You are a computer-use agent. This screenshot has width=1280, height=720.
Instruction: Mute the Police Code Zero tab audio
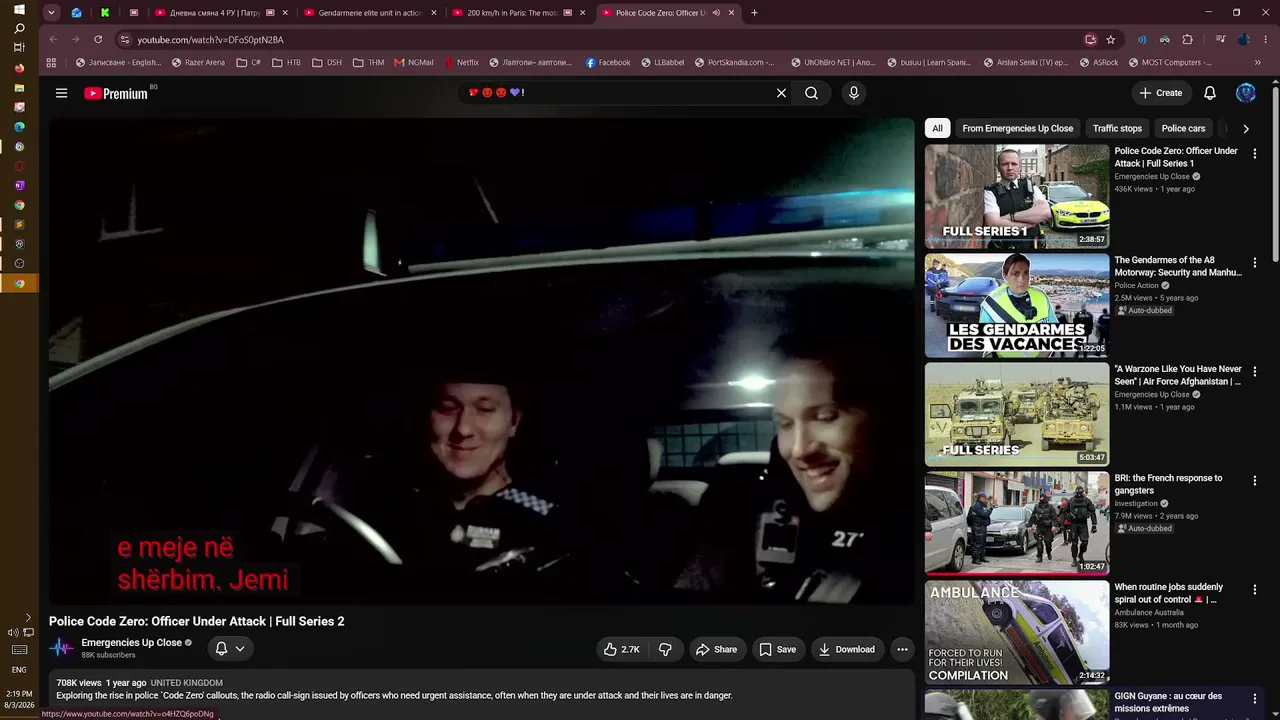click(x=716, y=13)
